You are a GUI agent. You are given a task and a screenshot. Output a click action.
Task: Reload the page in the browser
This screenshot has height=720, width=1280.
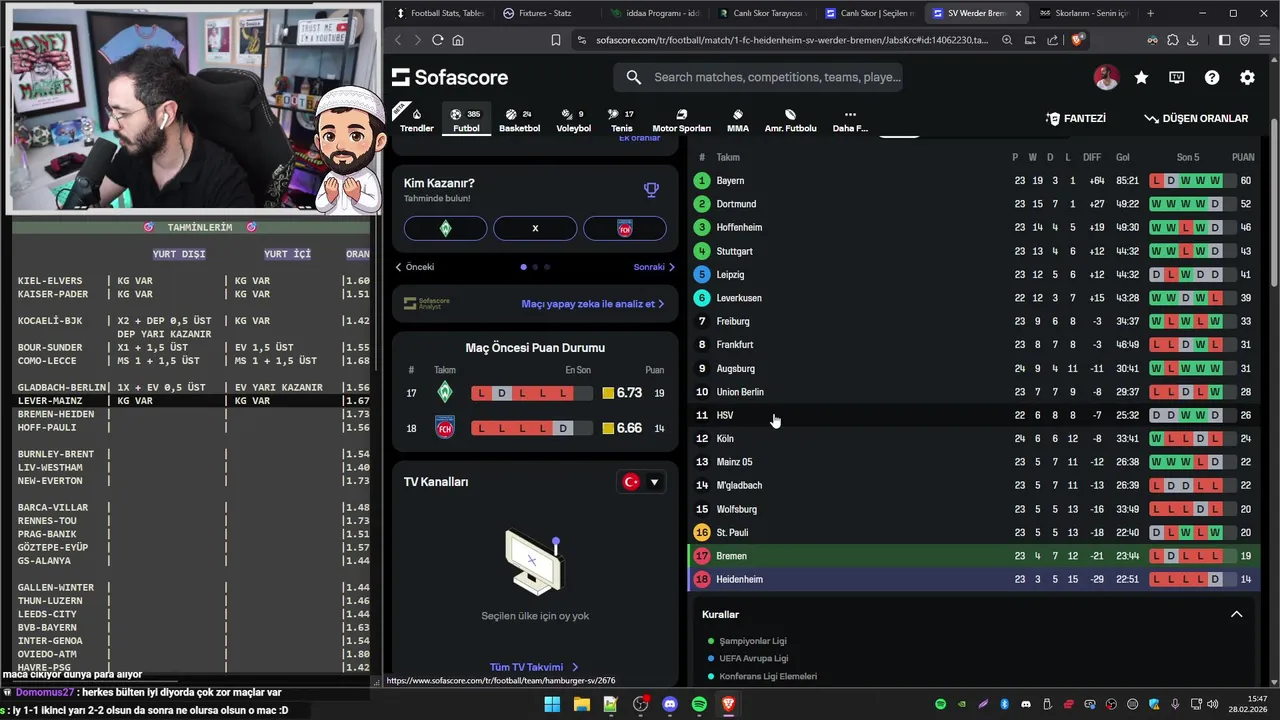coord(437,40)
